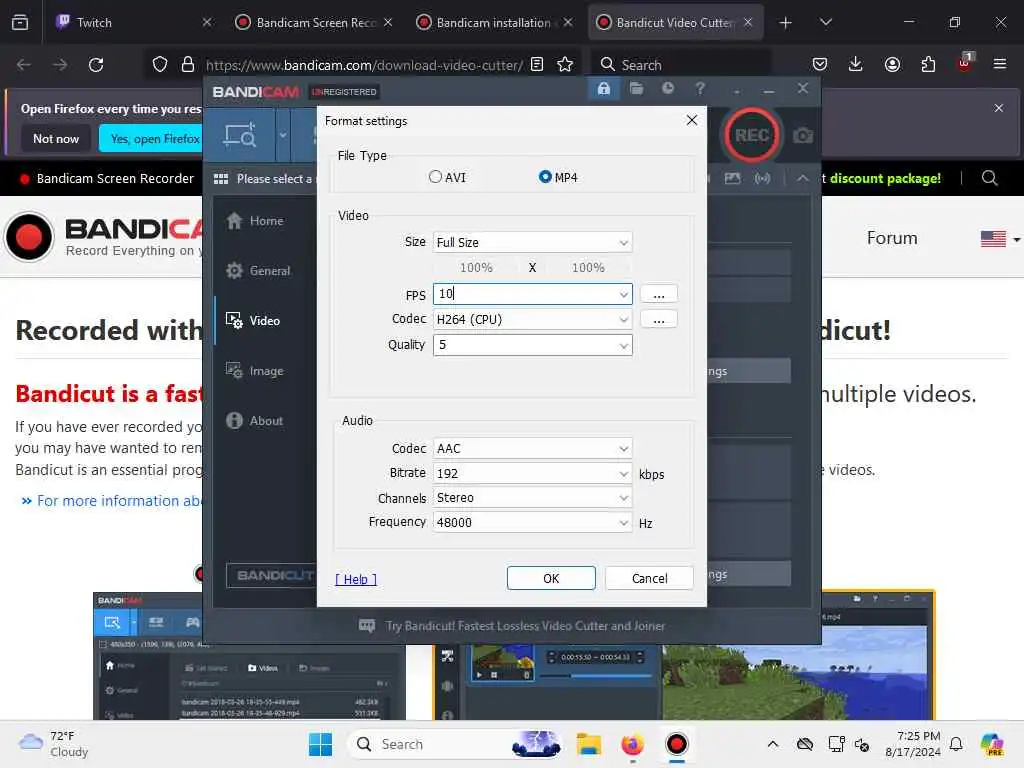Open the video Size dropdown
Screen dimensions: 1024x768
[x=532, y=242]
